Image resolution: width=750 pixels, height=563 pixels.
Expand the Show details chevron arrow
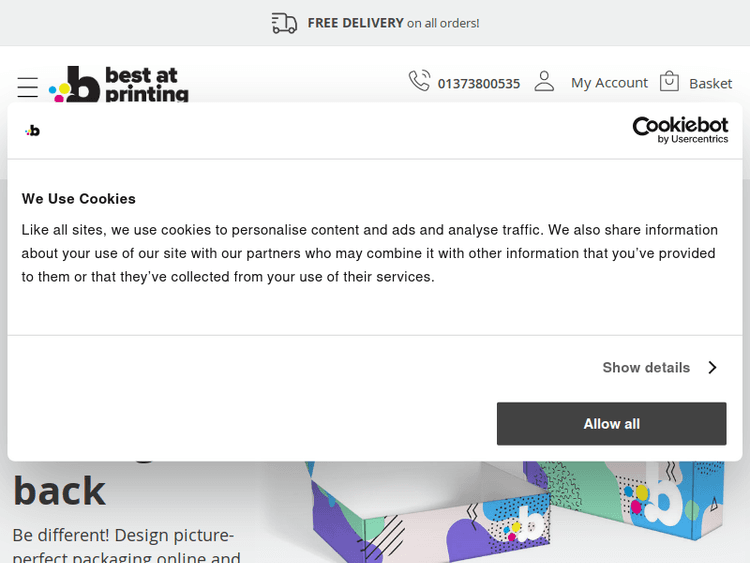pos(712,368)
